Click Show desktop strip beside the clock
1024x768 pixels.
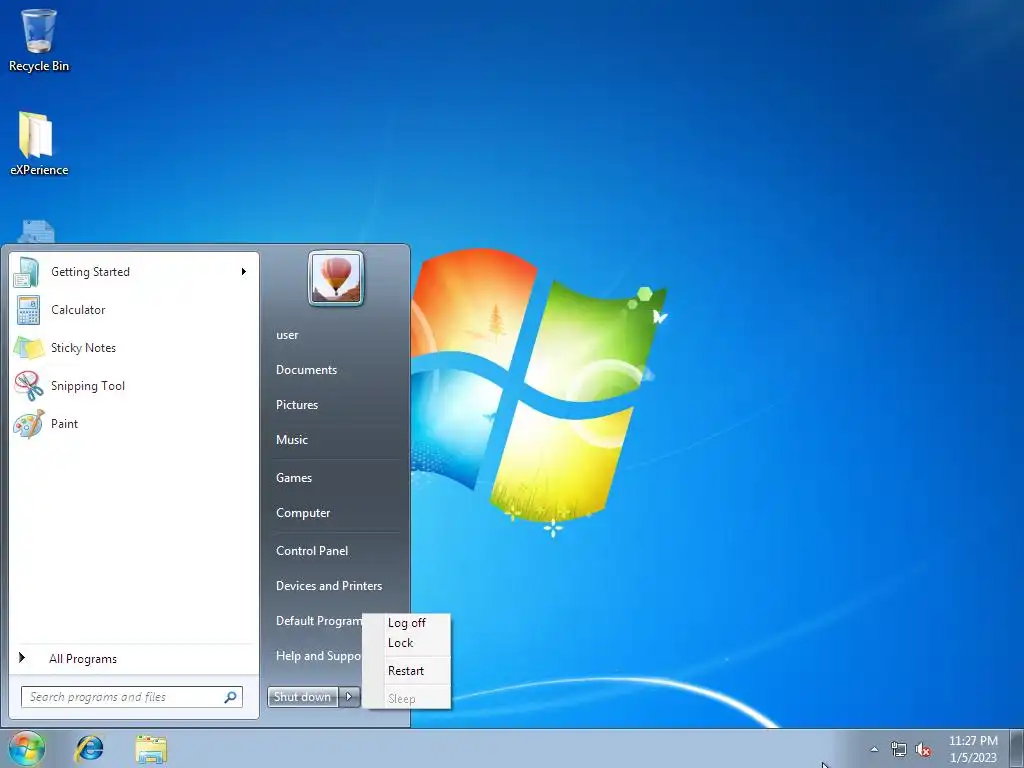[1016, 749]
